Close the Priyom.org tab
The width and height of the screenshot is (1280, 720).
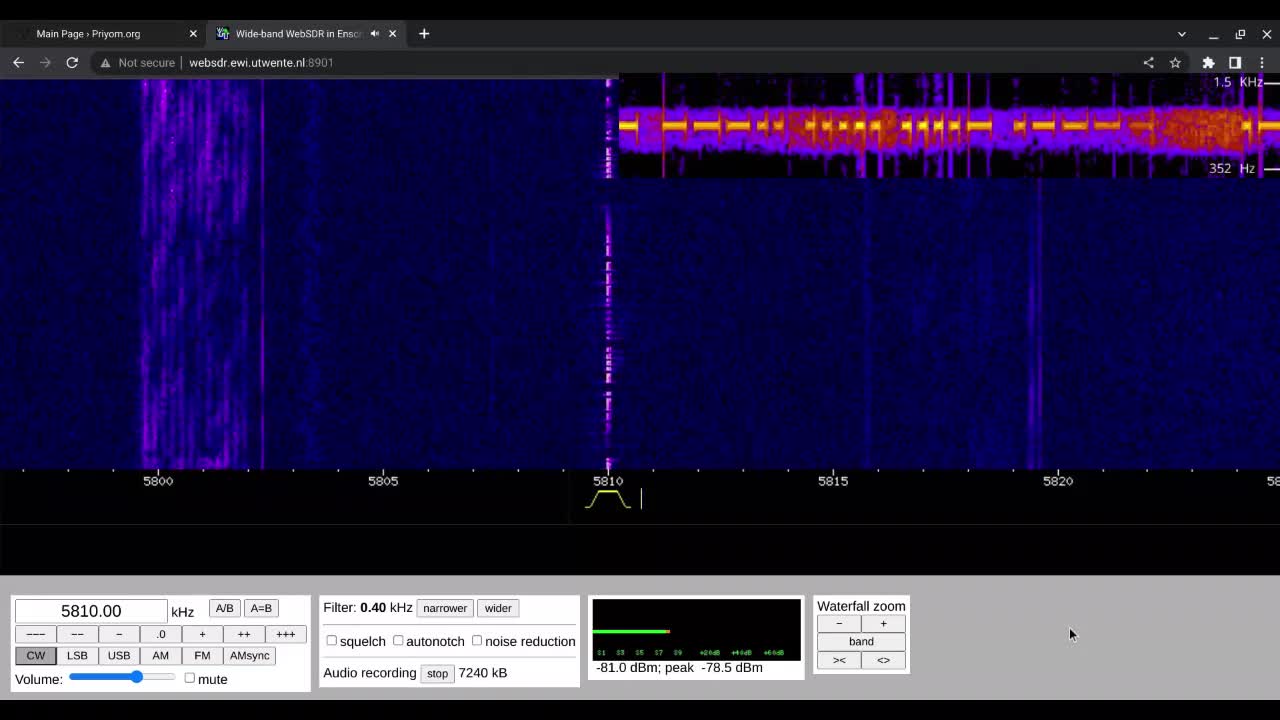coord(193,33)
